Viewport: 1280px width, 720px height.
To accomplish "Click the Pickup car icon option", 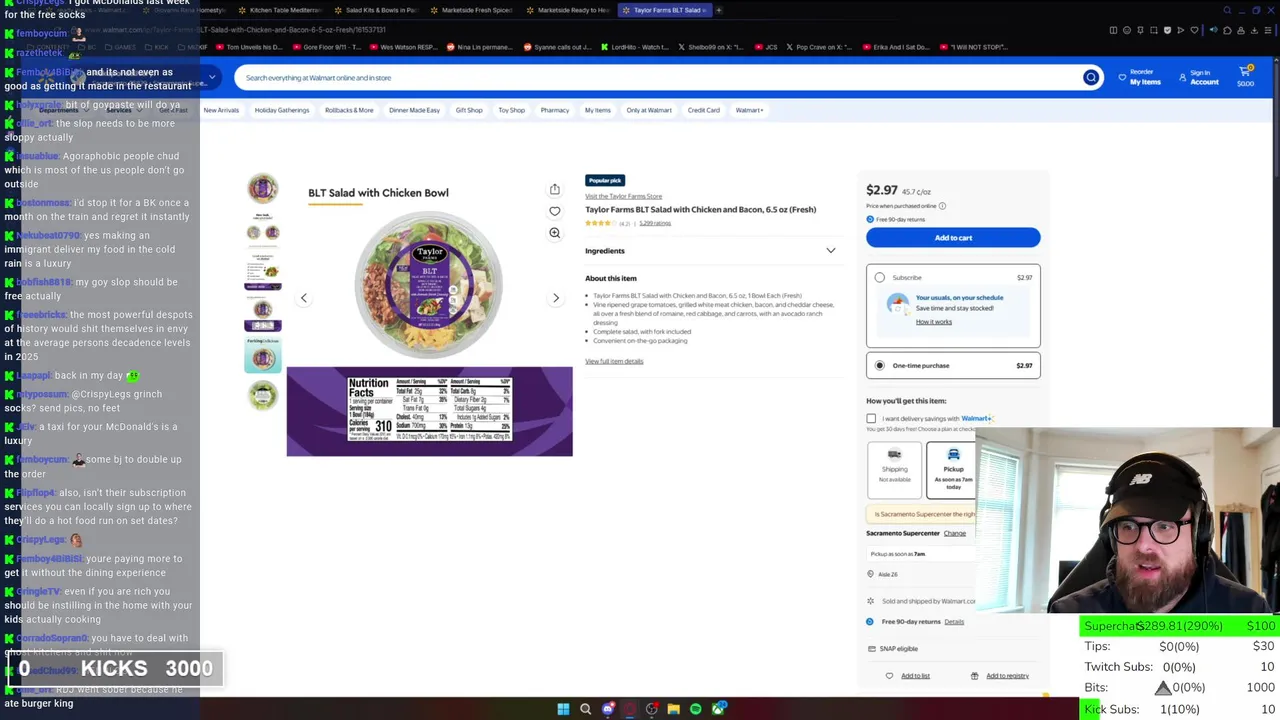I will [953, 455].
